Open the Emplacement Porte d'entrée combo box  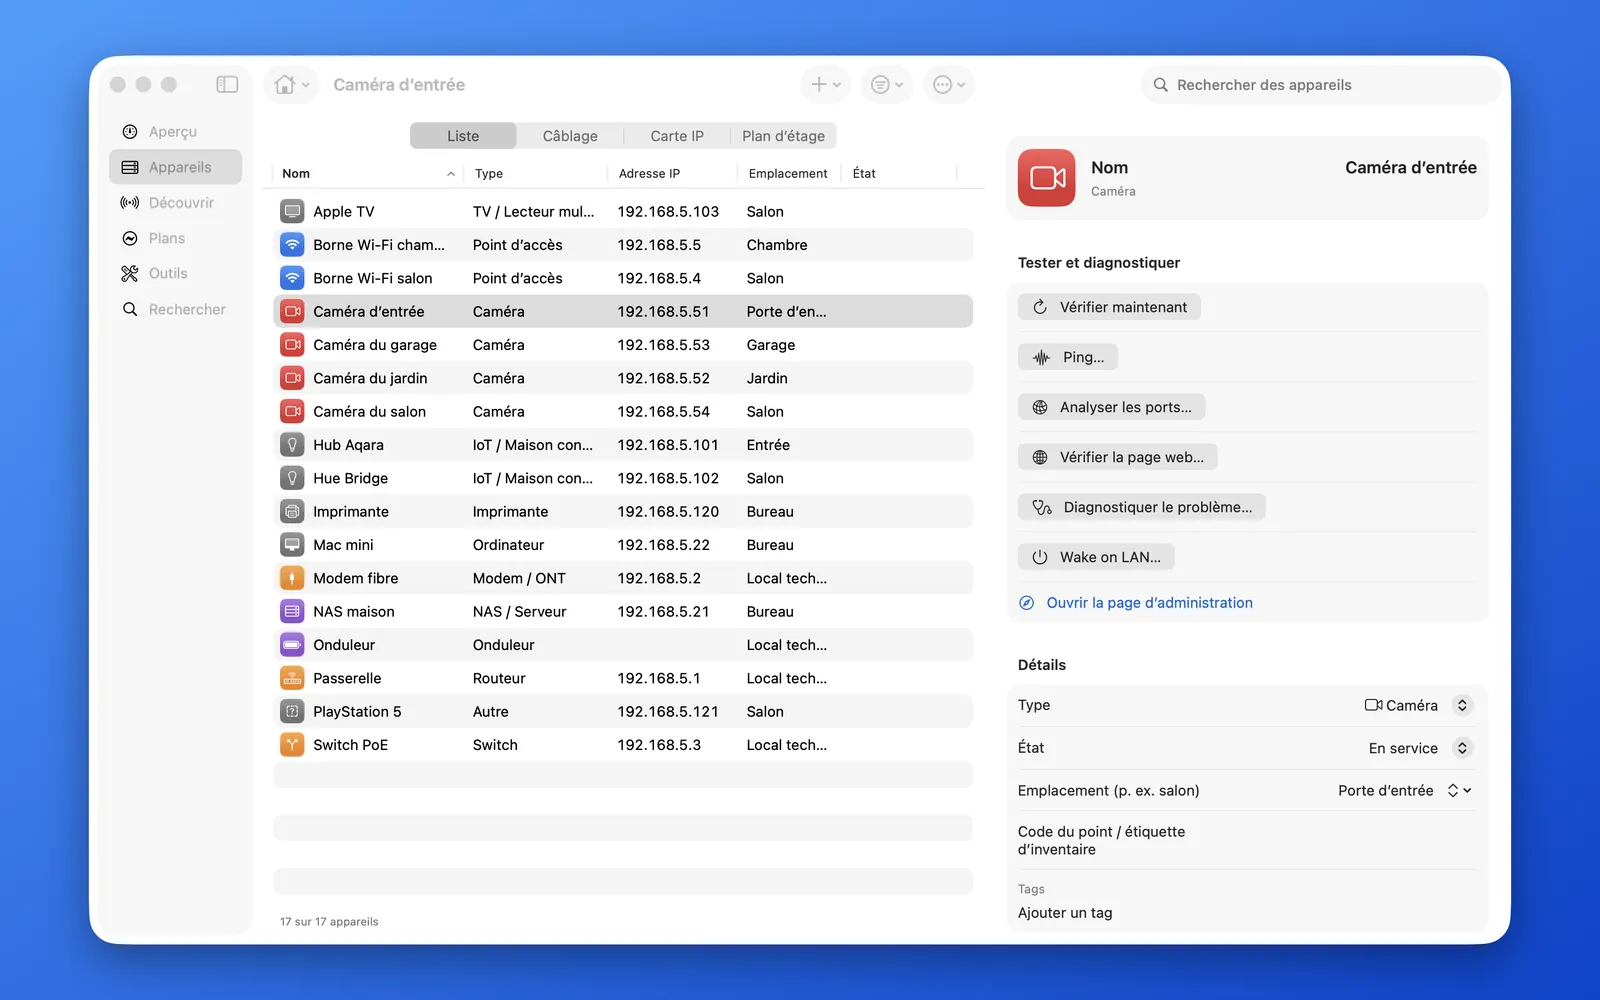pos(1404,791)
